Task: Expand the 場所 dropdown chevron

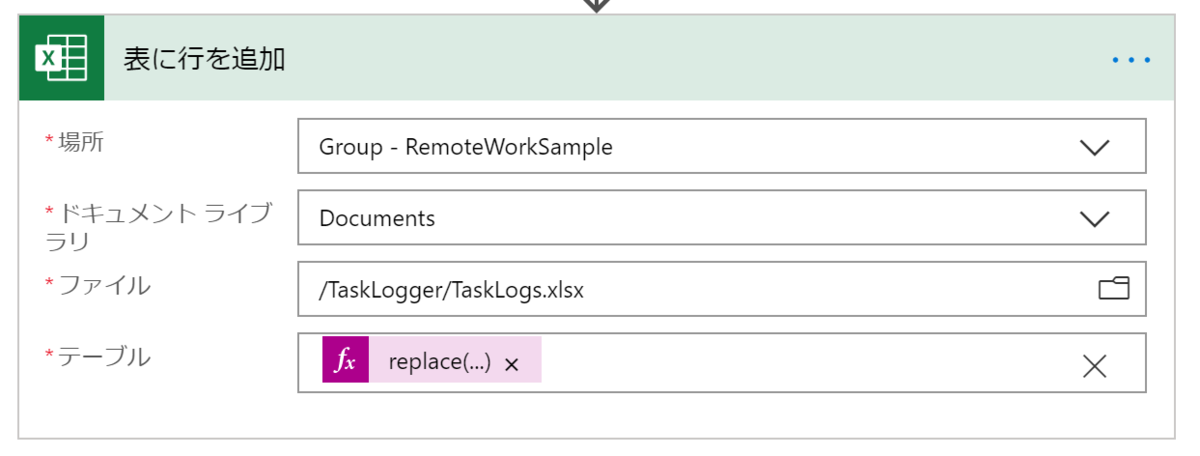Action: point(1095,147)
